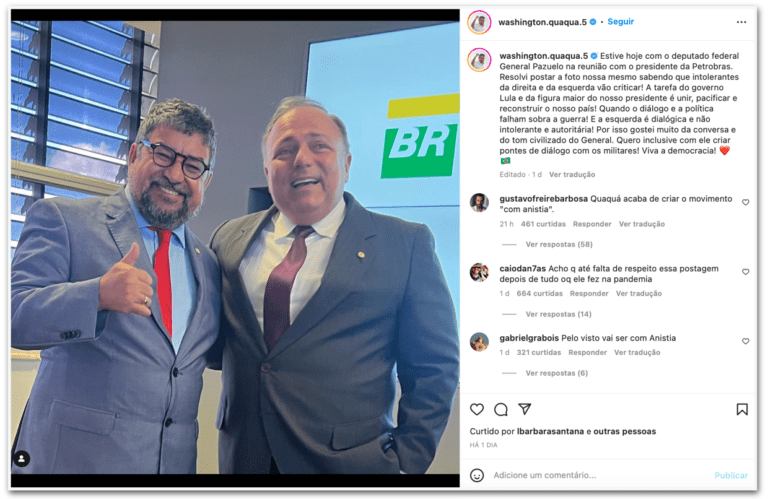Screen dimensions: 768x499
Task: Open lbarbarasantana's profile from the likes line
Action: click(550, 431)
